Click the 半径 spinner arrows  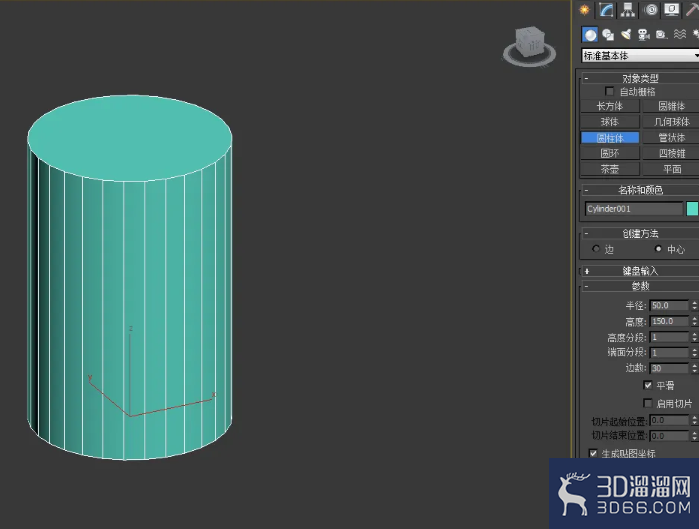(x=695, y=305)
